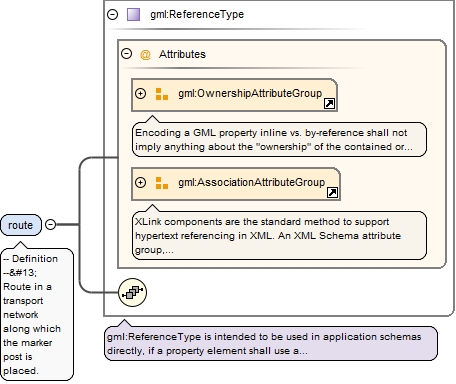
Task: Expand gml:OwnershipAttributeGroup node
Action: (140, 94)
